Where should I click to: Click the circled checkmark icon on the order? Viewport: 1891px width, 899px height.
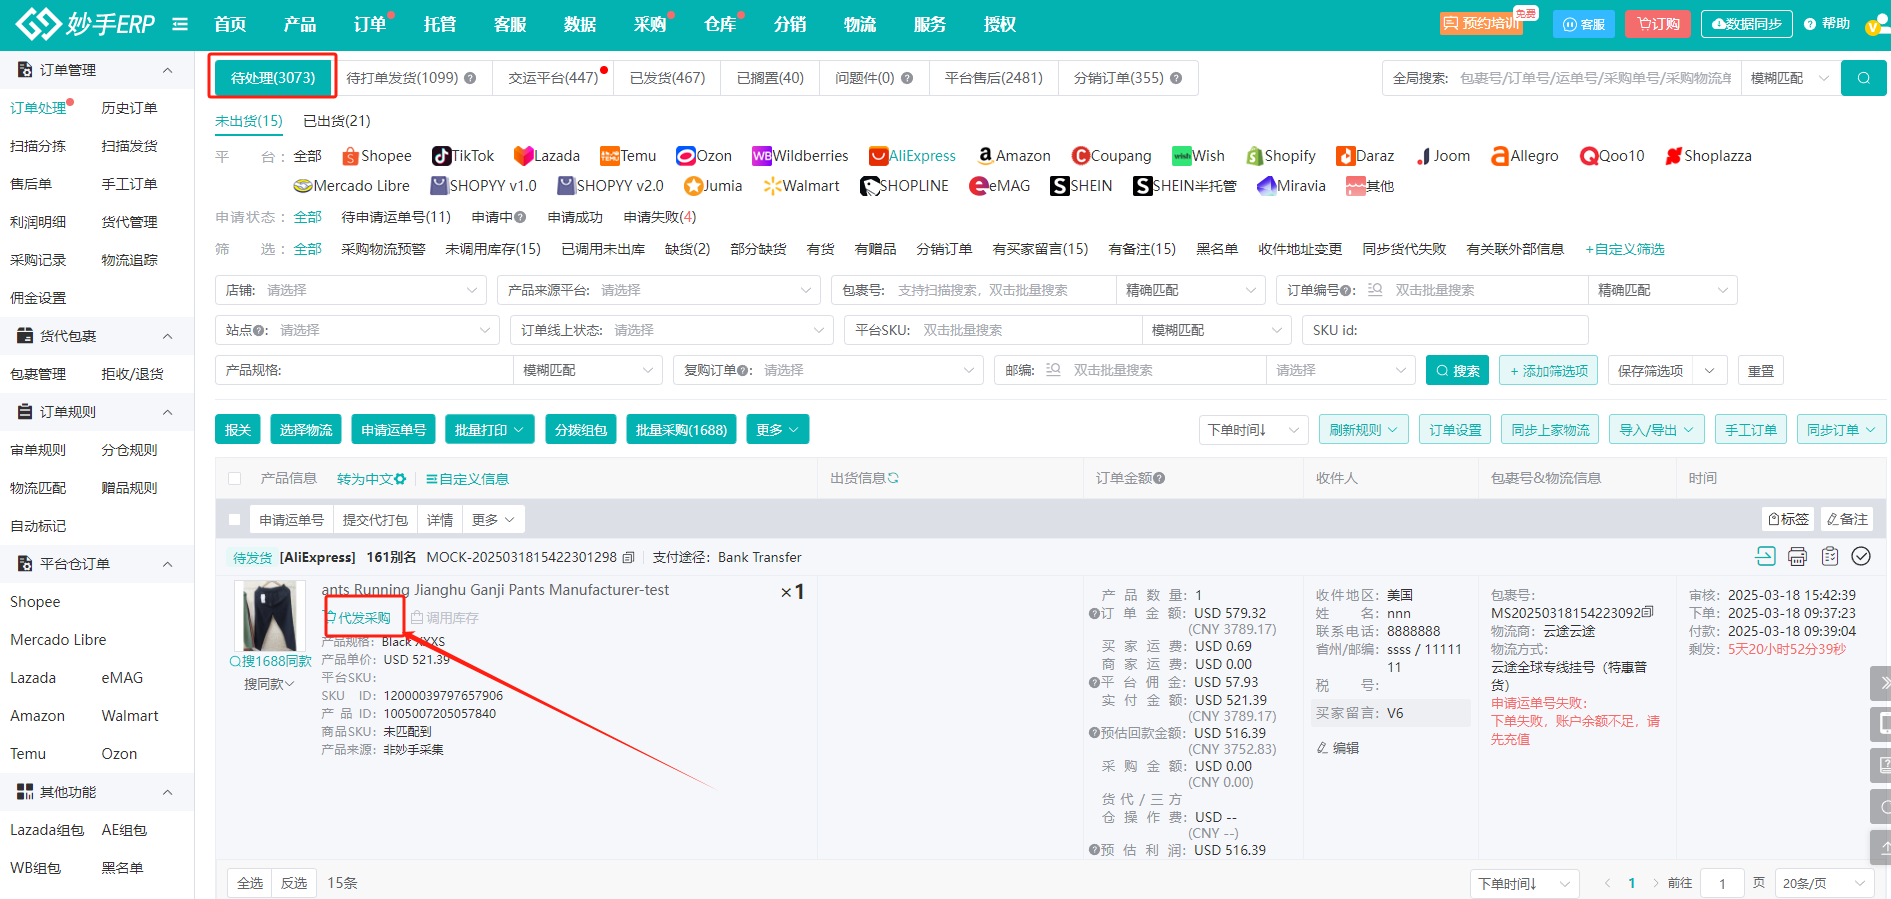(1861, 556)
